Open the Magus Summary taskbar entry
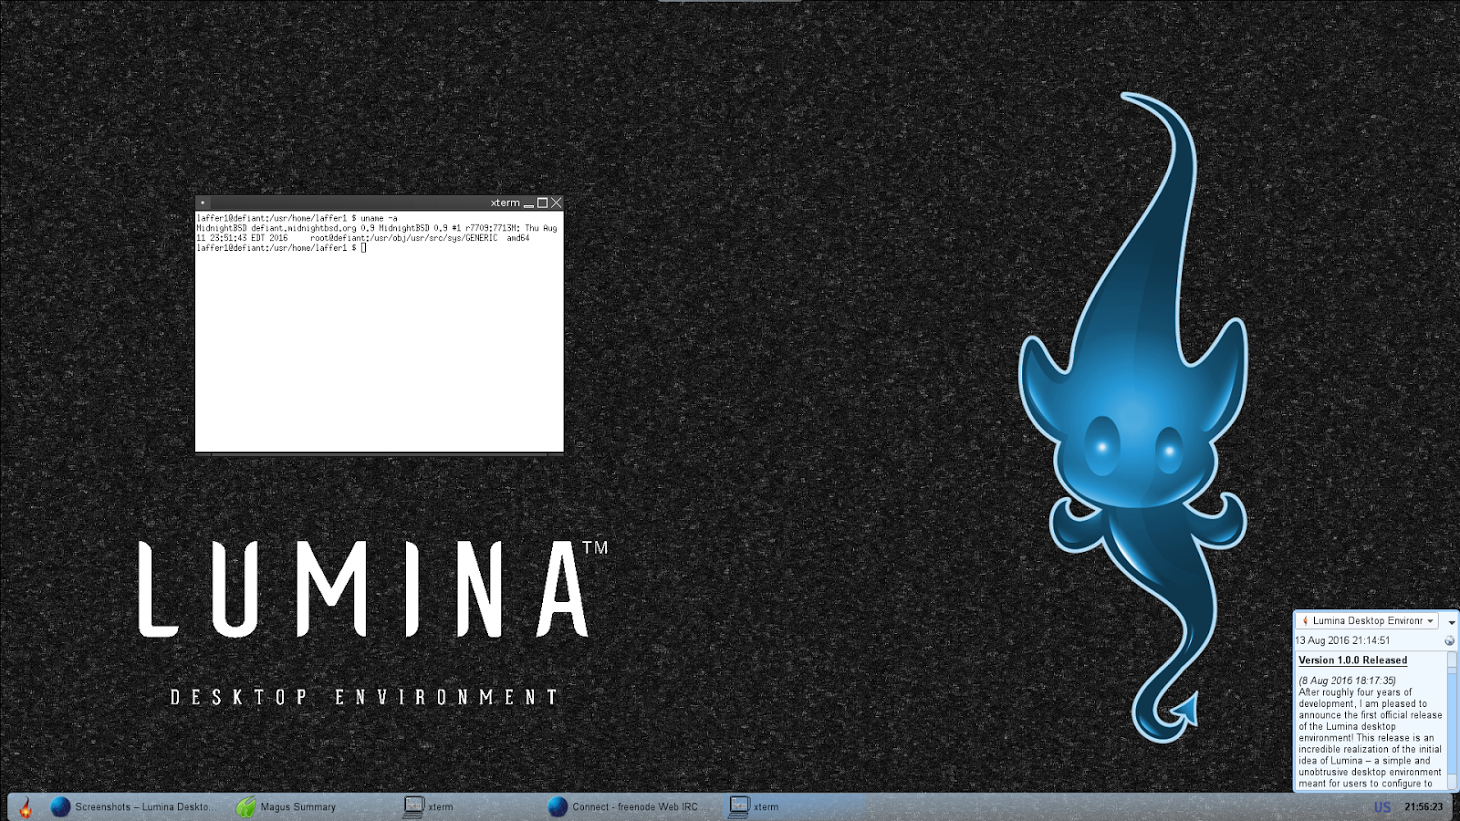Screen dimensions: 1460x821 287,807
